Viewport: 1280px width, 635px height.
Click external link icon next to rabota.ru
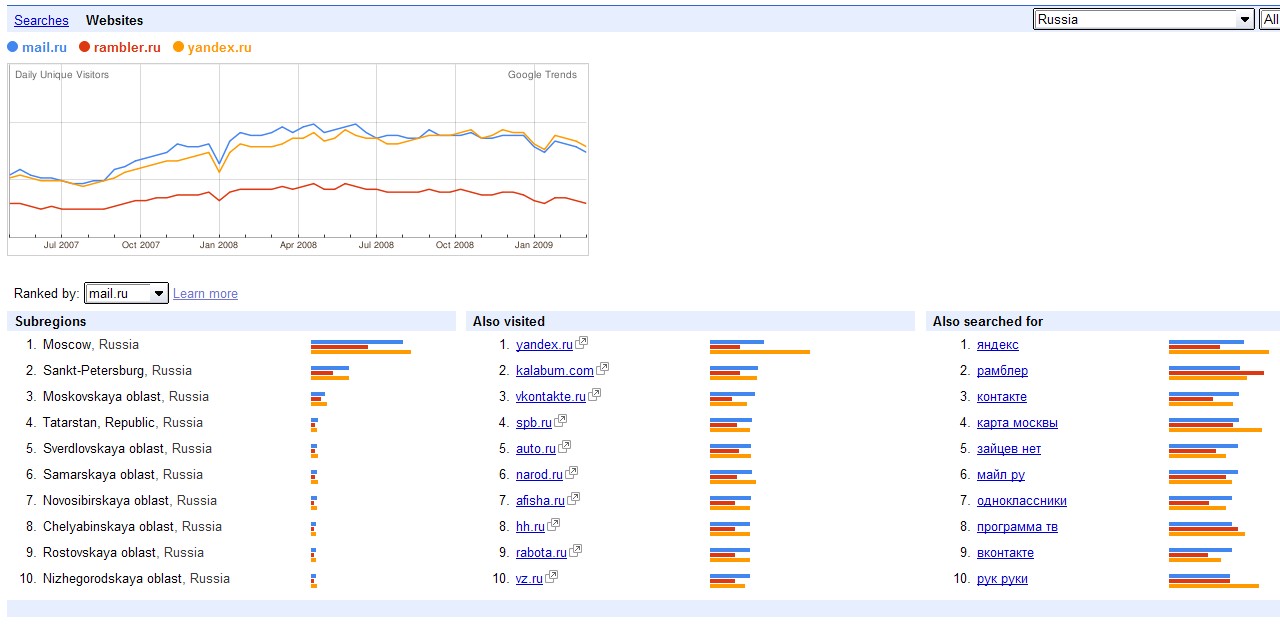coord(576,551)
